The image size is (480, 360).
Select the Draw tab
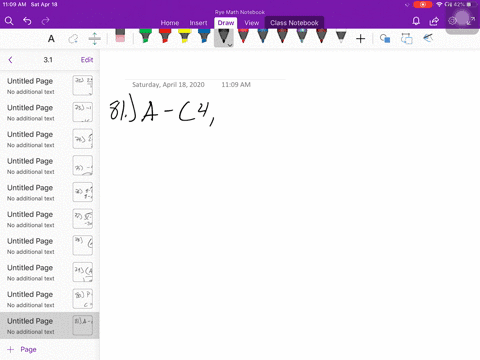226,23
